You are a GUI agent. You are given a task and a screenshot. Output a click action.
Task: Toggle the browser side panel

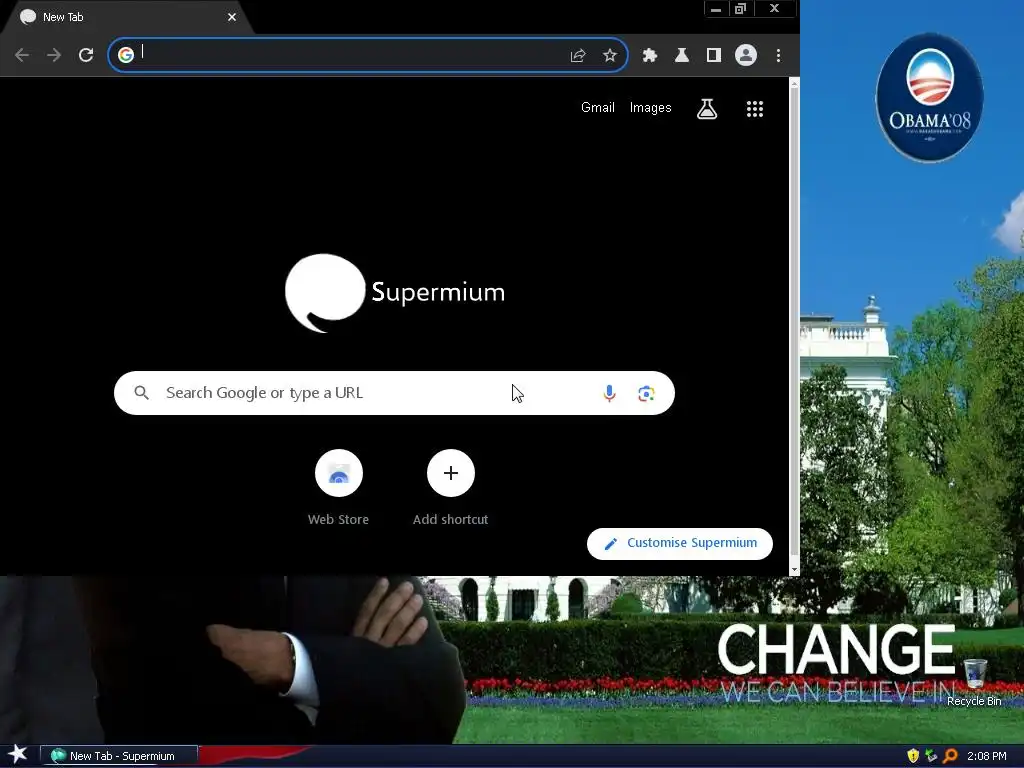pos(714,56)
